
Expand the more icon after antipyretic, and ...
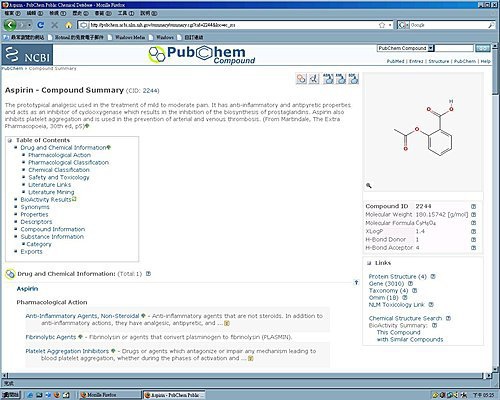click(227, 323)
